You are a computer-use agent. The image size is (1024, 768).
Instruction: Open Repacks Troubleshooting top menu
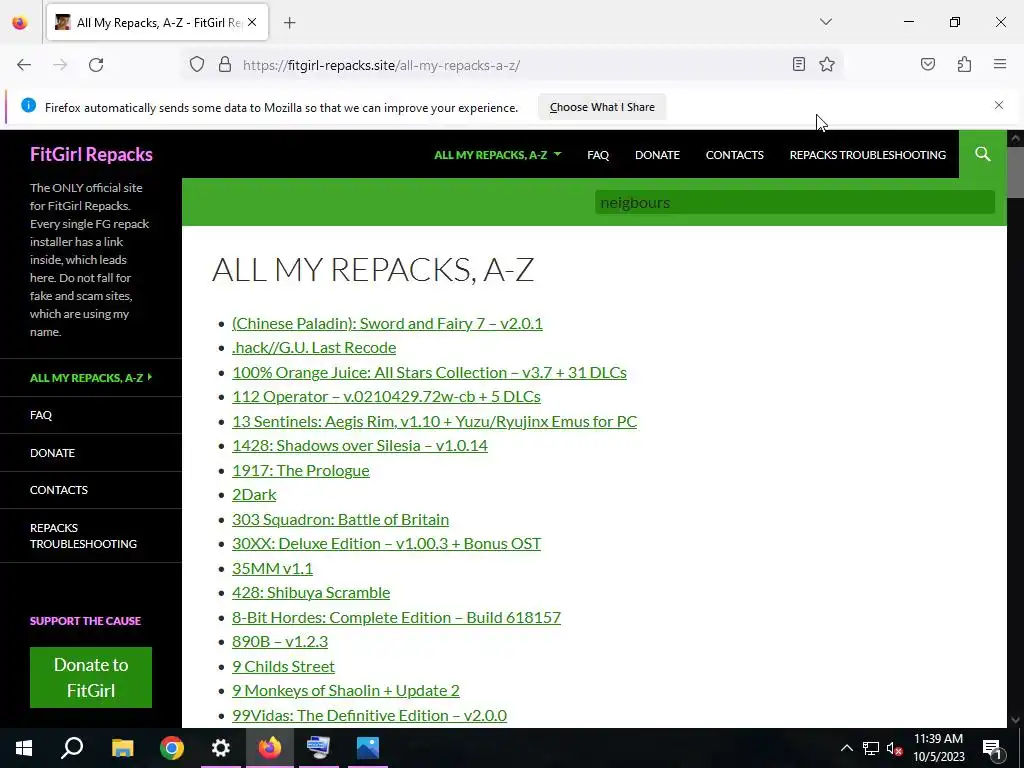point(867,155)
